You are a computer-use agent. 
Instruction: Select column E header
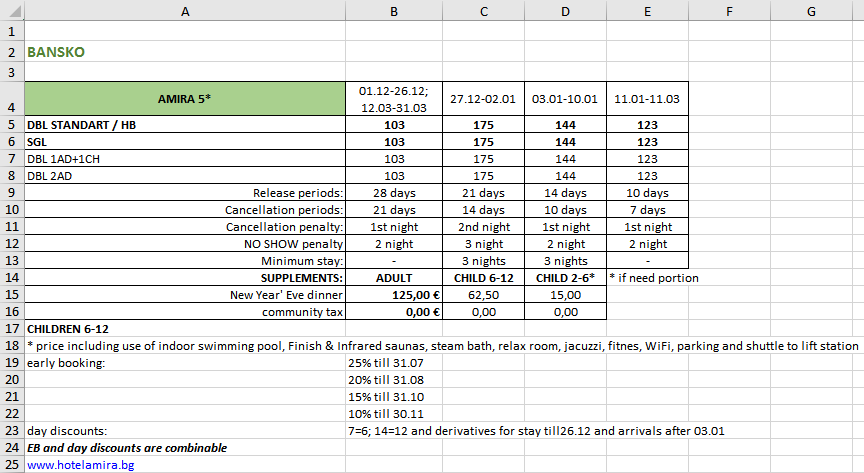(647, 11)
